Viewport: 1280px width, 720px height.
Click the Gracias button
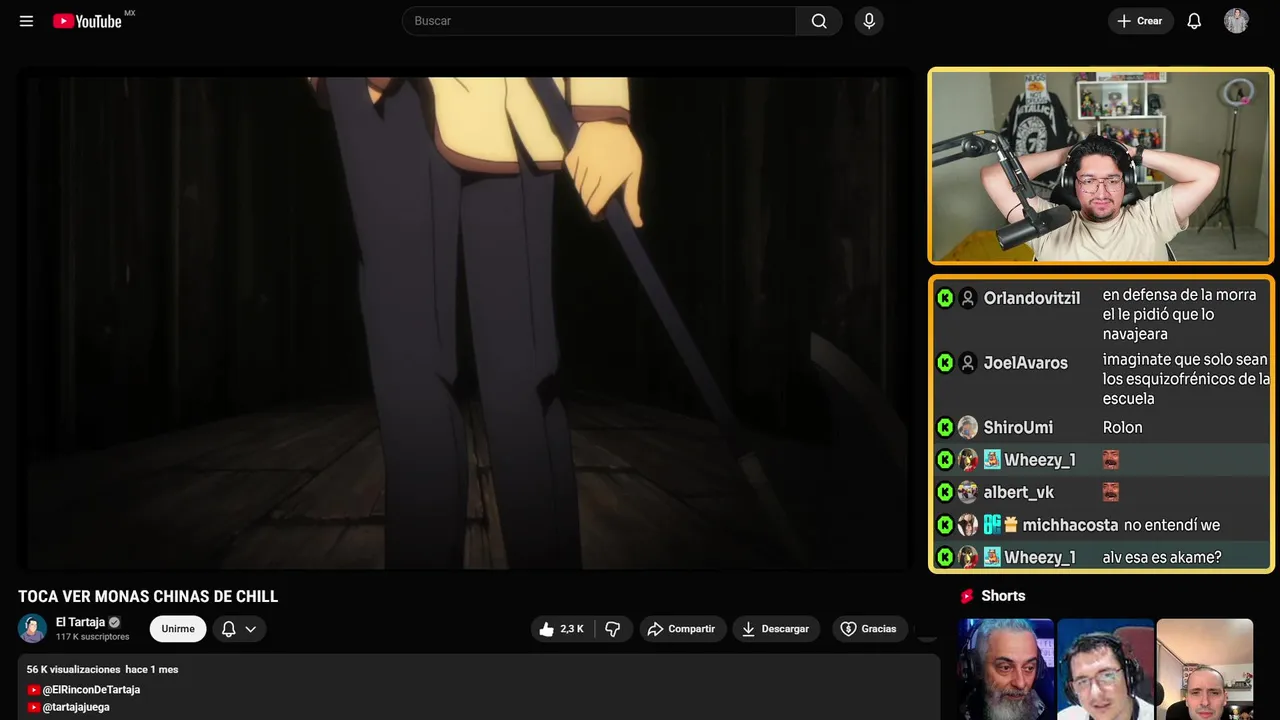[869, 629]
